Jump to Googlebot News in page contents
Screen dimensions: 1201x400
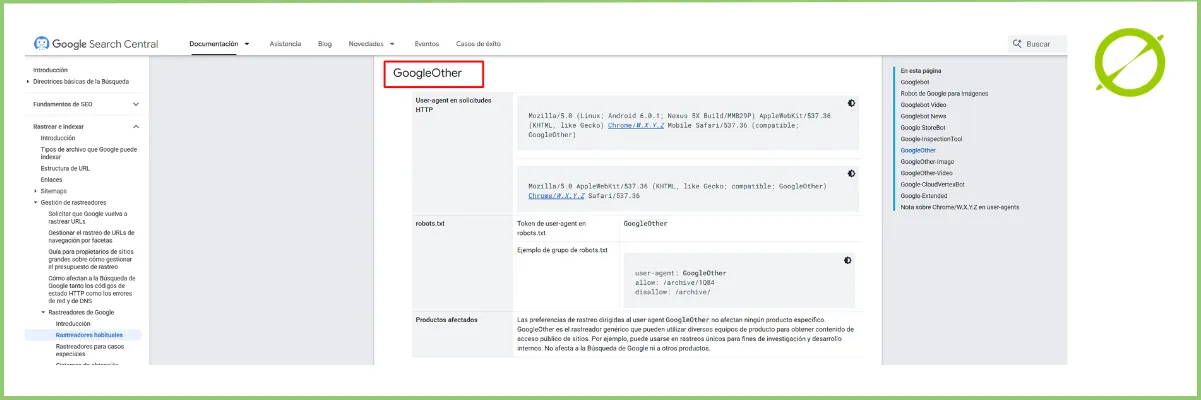tap(923, 116)
